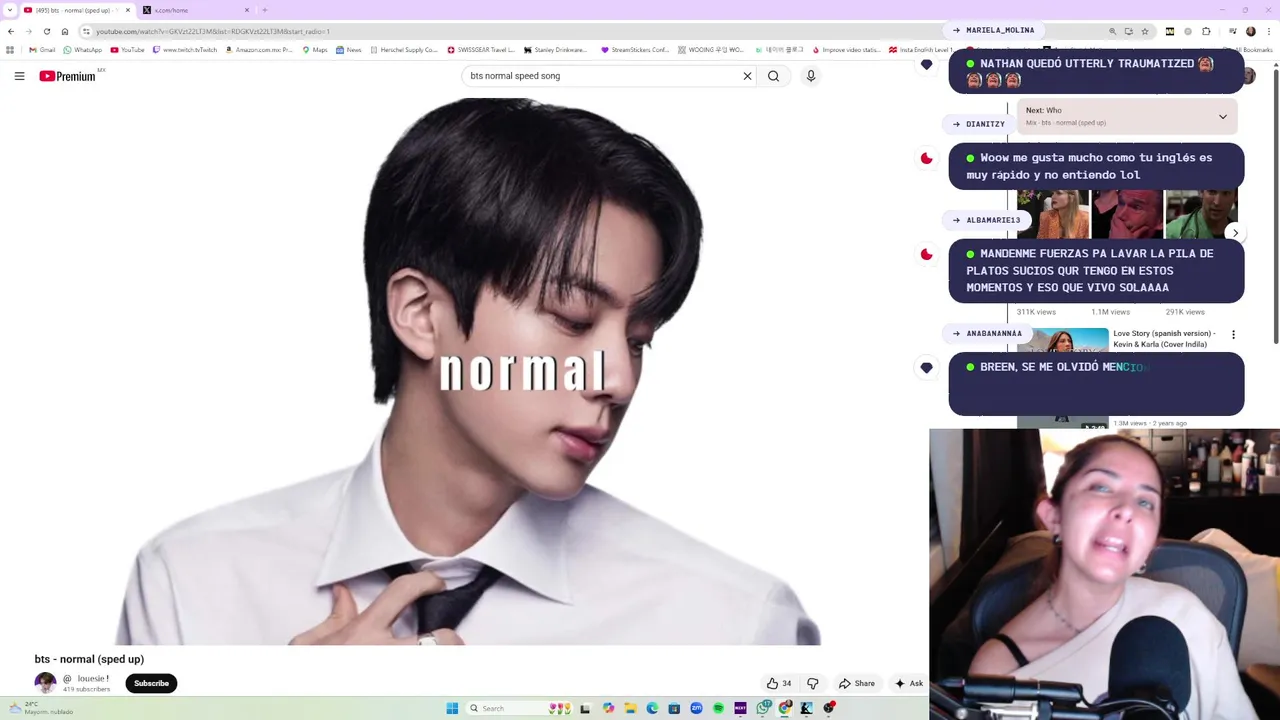Play Love Story (spanish version) recommendation
The image size is (1280, 720).
coord(1165,339)
